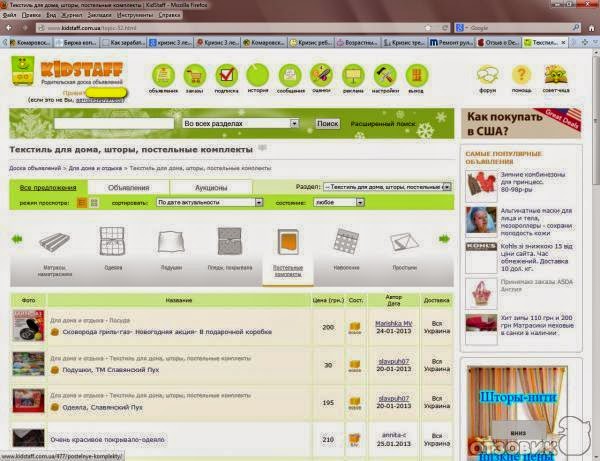Open the Закладки menu in Firefox
The image size is (600, 461).
click(x=99, y=15)
